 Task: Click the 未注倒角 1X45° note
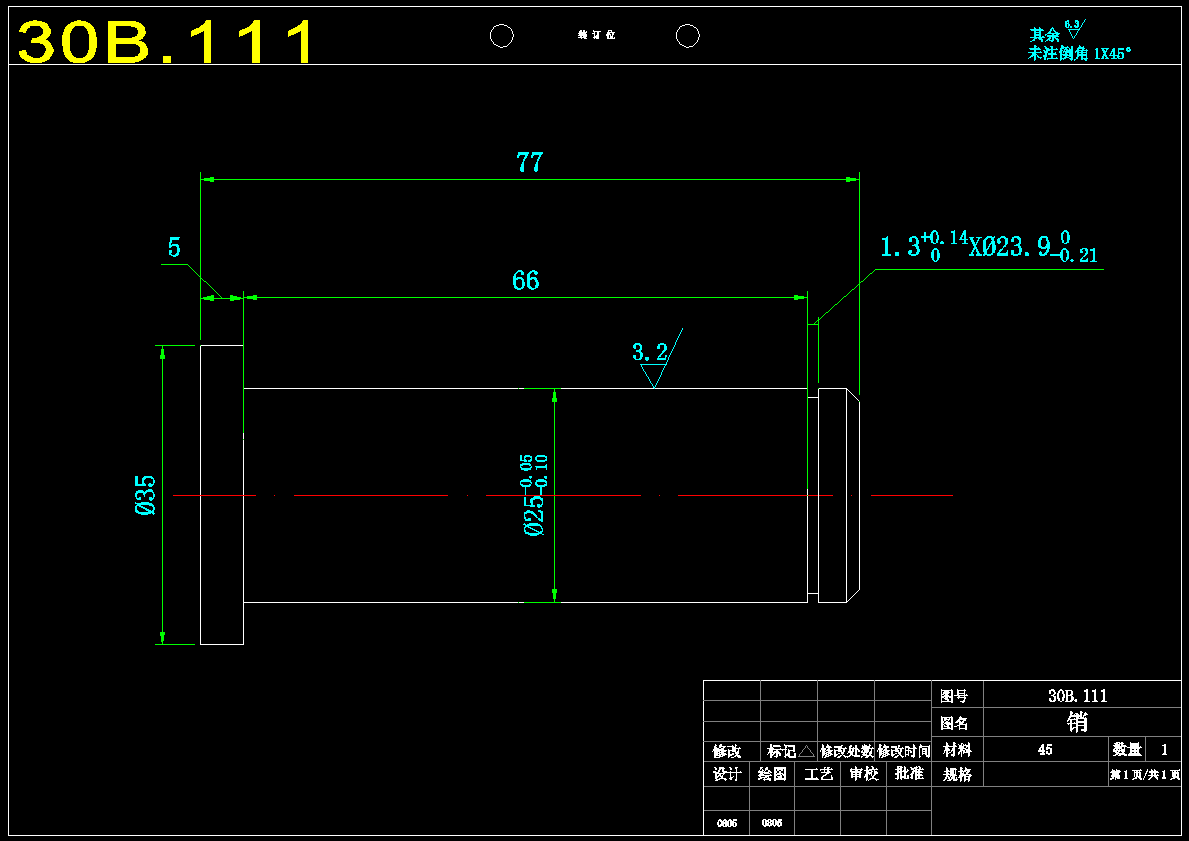pos(1079,54)
